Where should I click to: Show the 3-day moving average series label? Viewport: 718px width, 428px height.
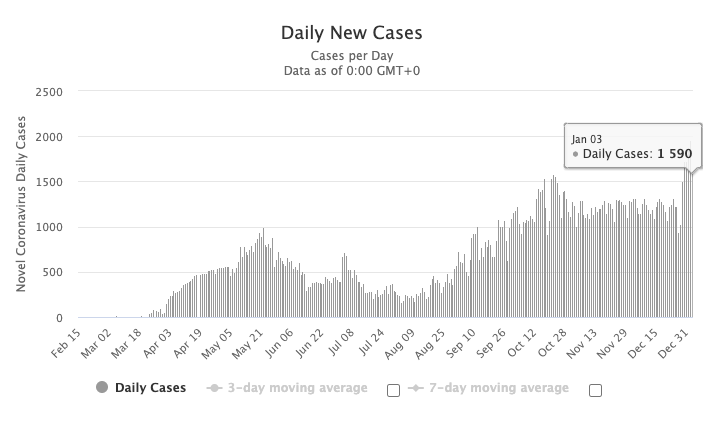pos(297,388)
